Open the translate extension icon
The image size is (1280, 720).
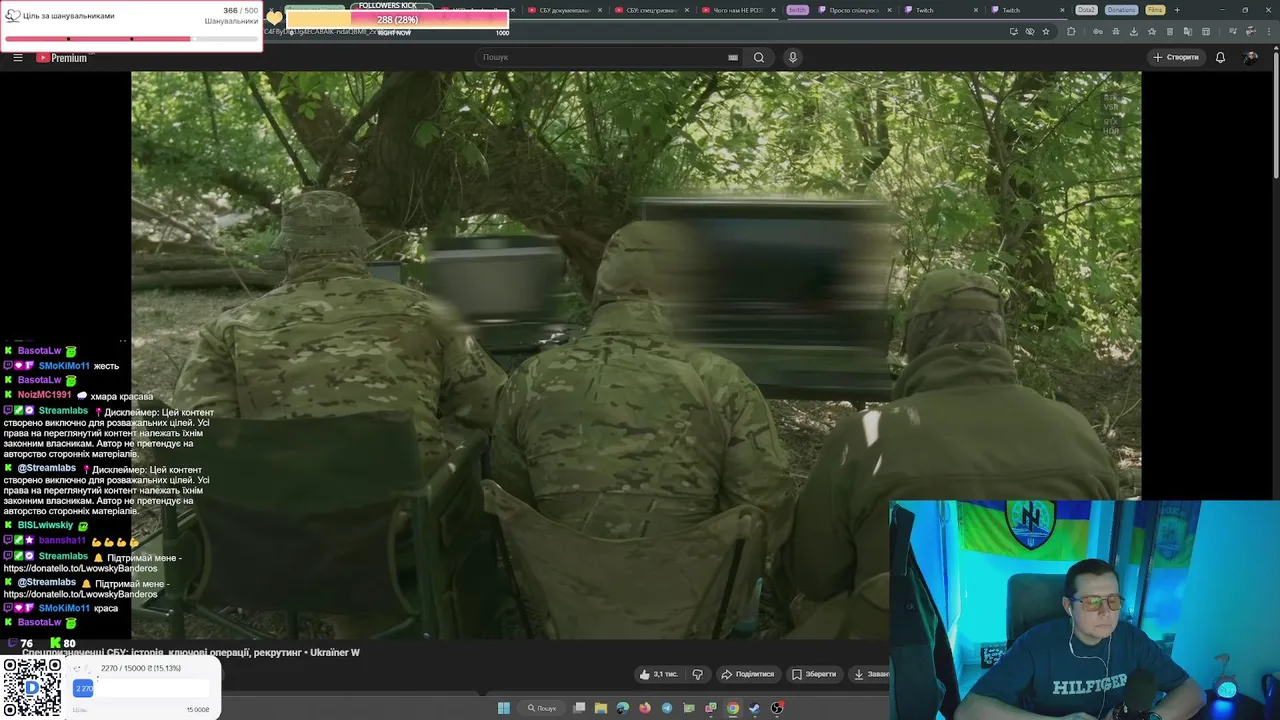1188,31
